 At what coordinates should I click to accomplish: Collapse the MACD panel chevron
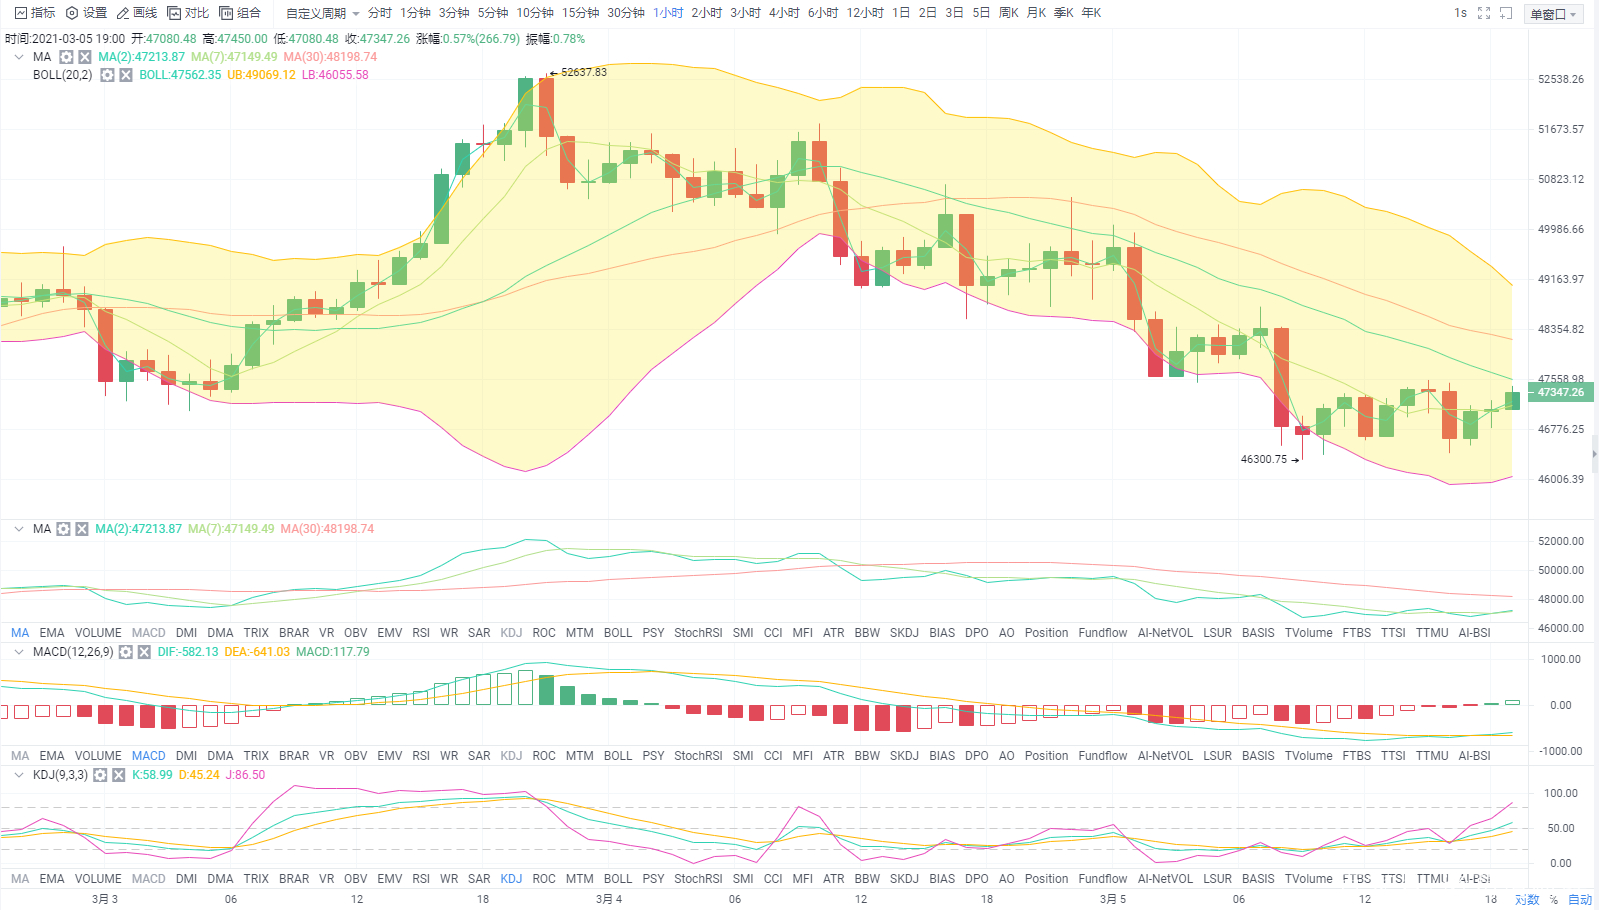[x=19, y=652]
